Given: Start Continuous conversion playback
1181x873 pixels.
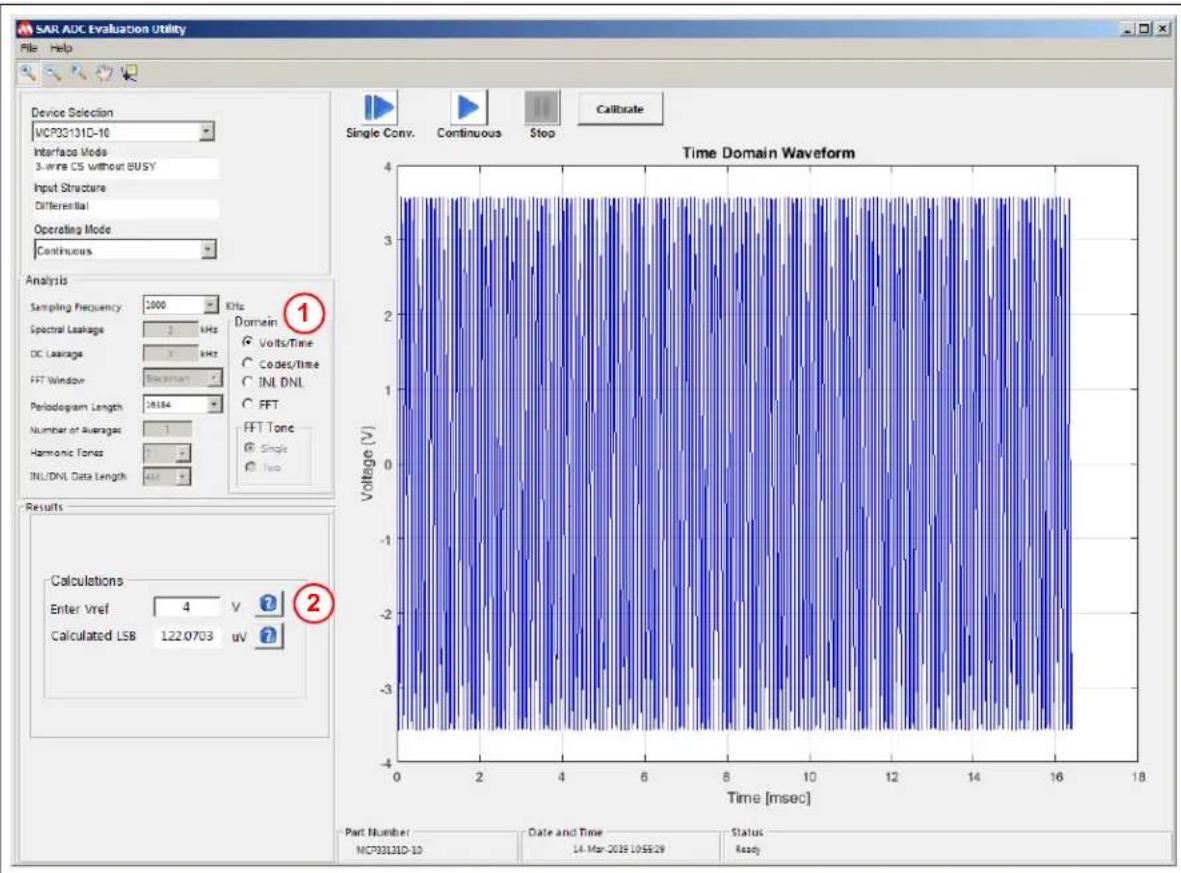Looking at the screenshot, I should tap(468, 108).
